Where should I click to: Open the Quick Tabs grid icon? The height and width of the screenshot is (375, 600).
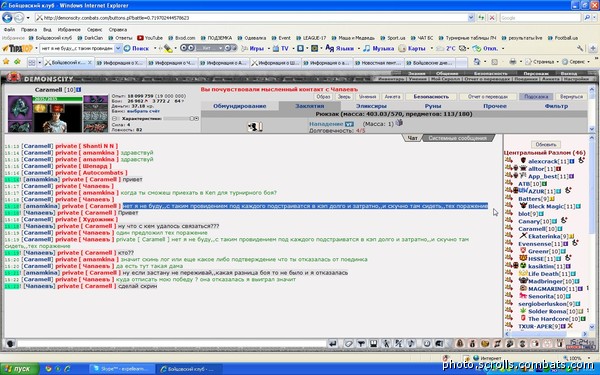pos(32,62)
